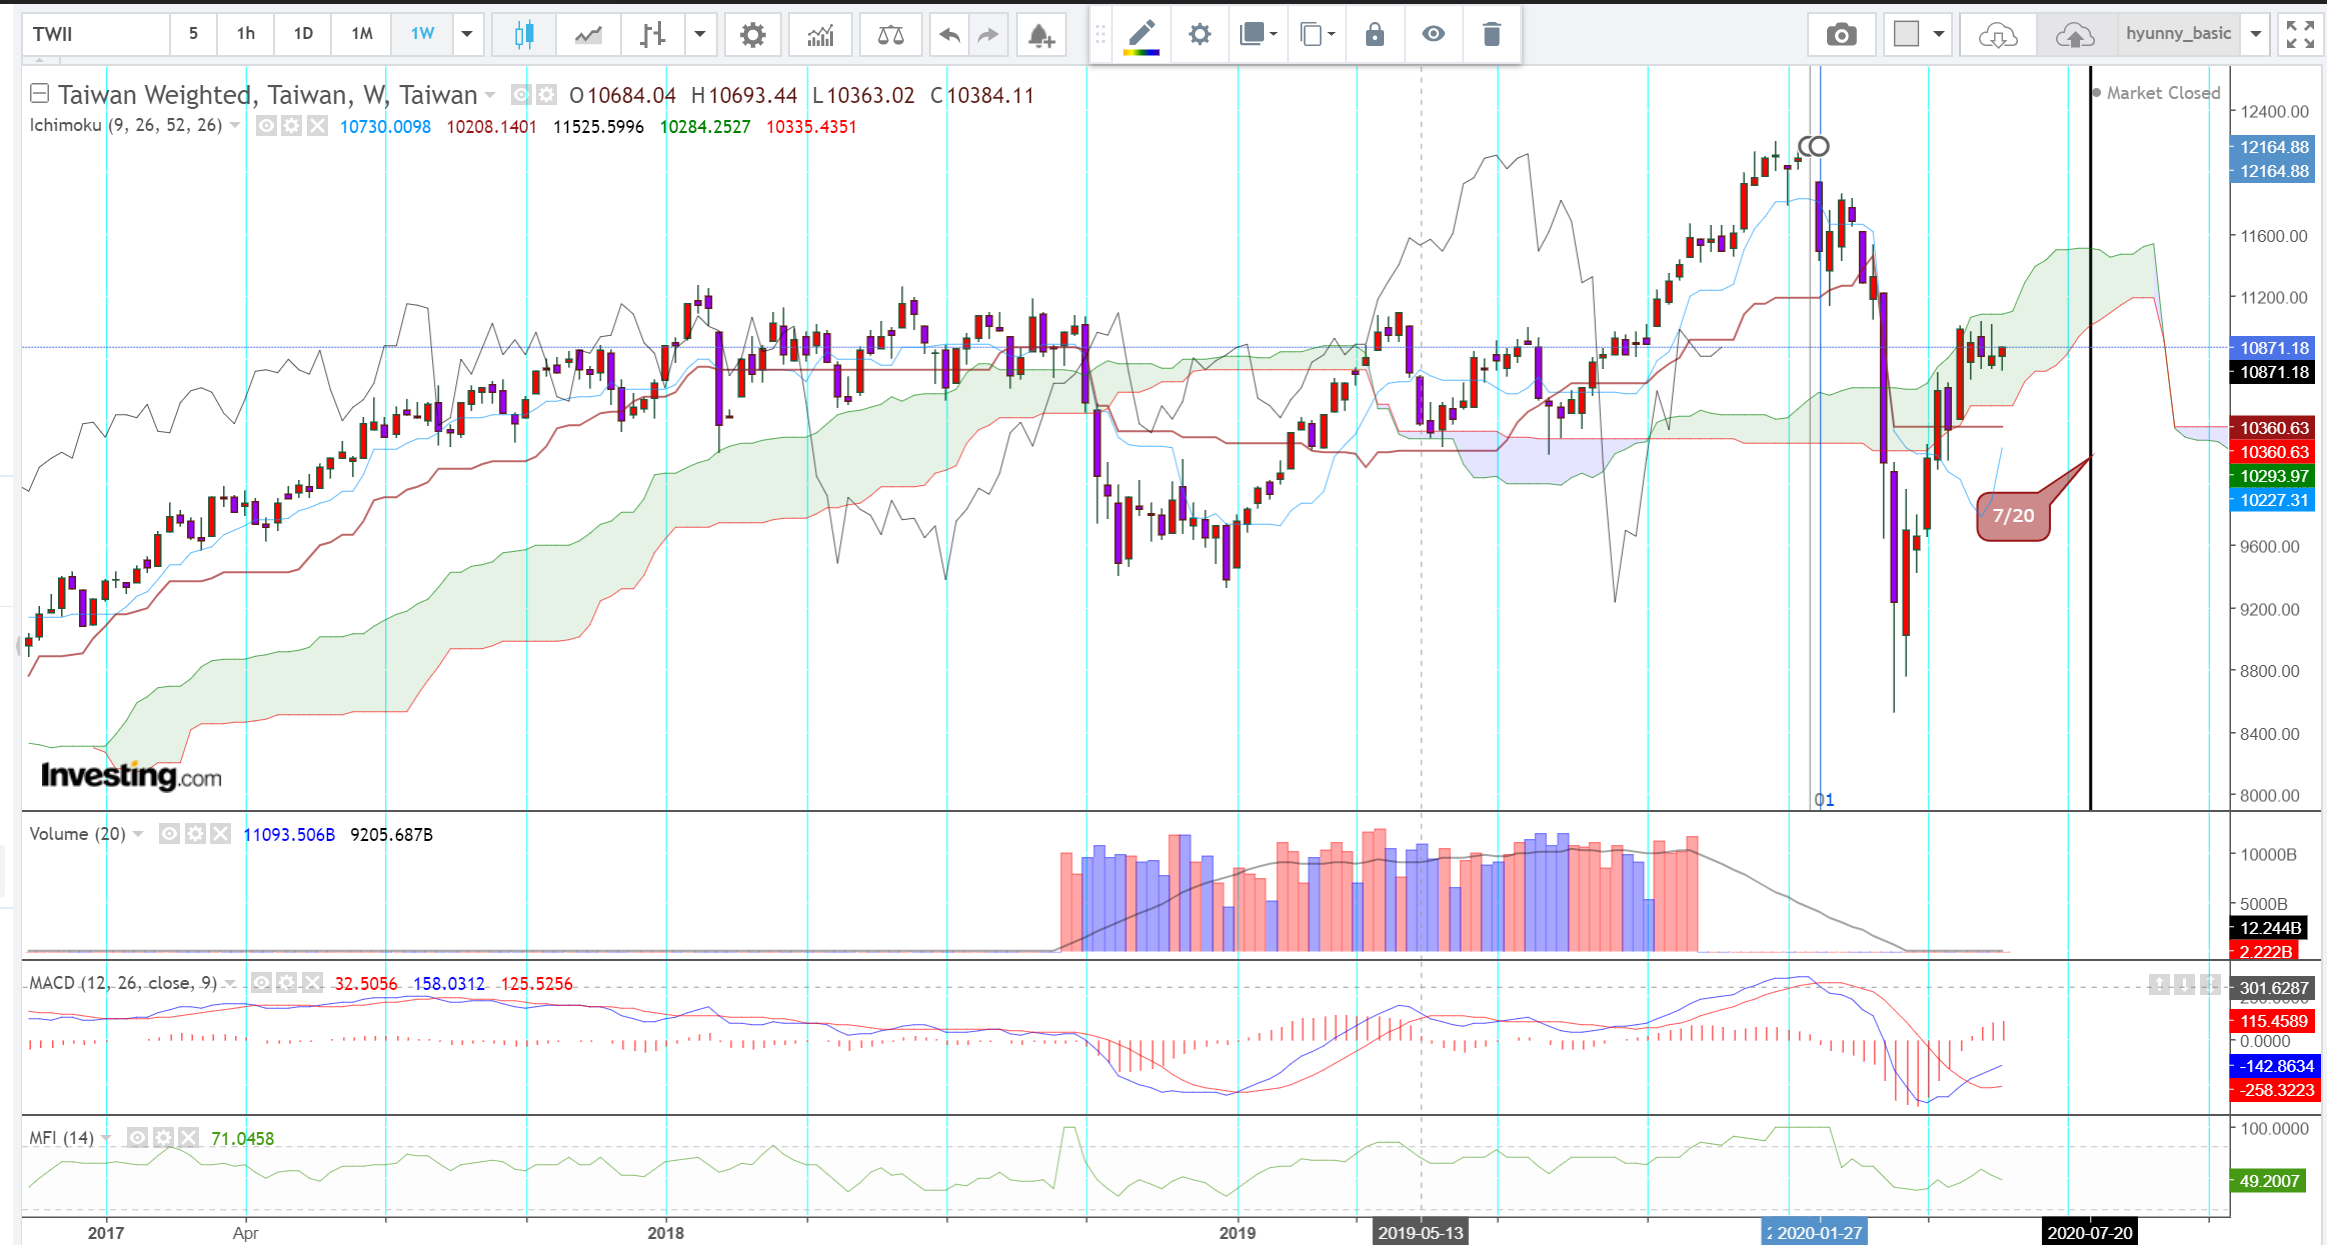Click the compare symbols scales icon
The image size is (2327, 1245).
click(890, 35)
